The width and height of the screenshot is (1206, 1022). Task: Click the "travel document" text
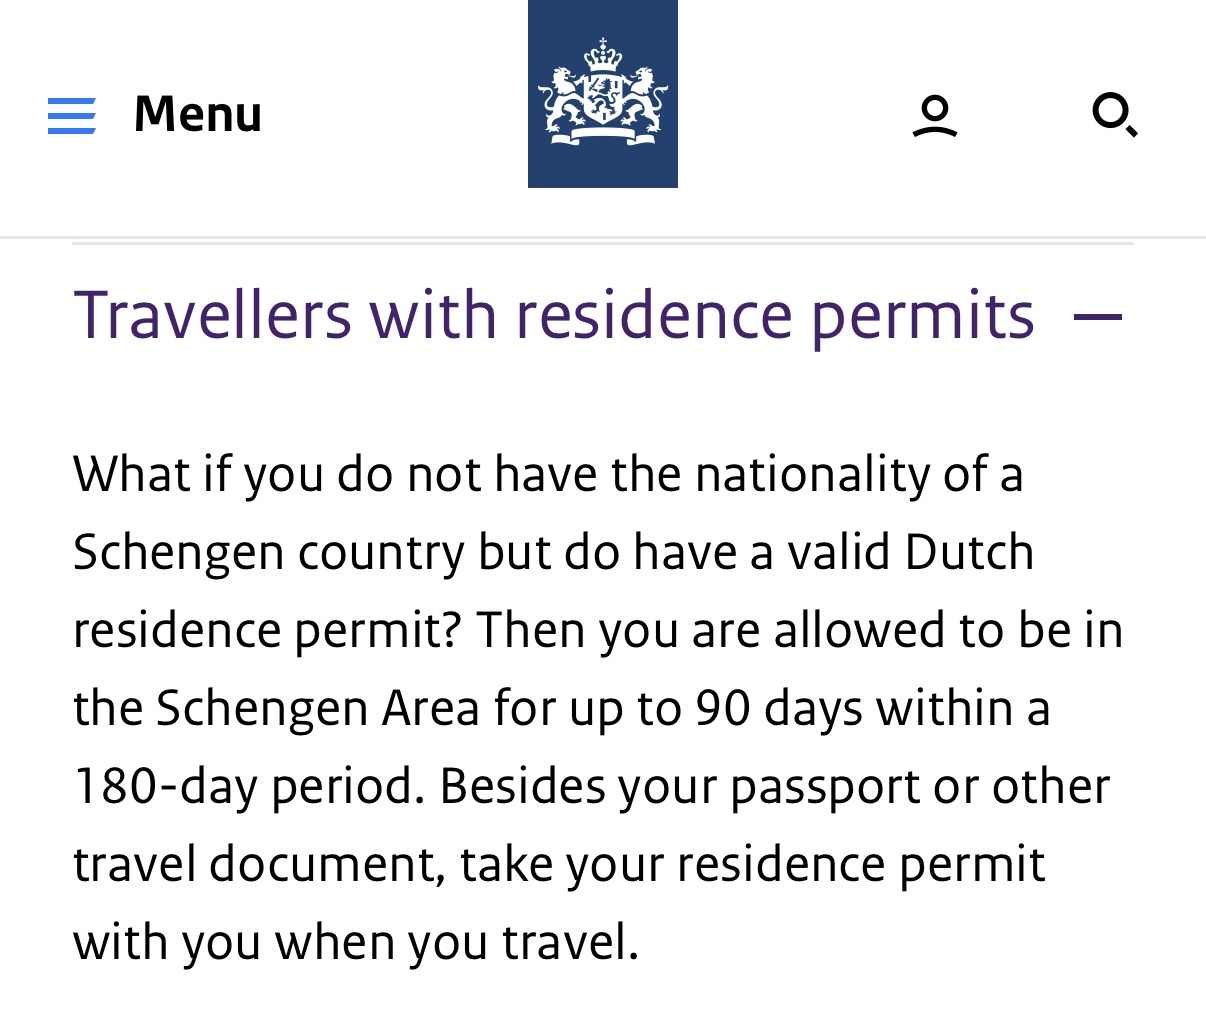tap(258, 864)
